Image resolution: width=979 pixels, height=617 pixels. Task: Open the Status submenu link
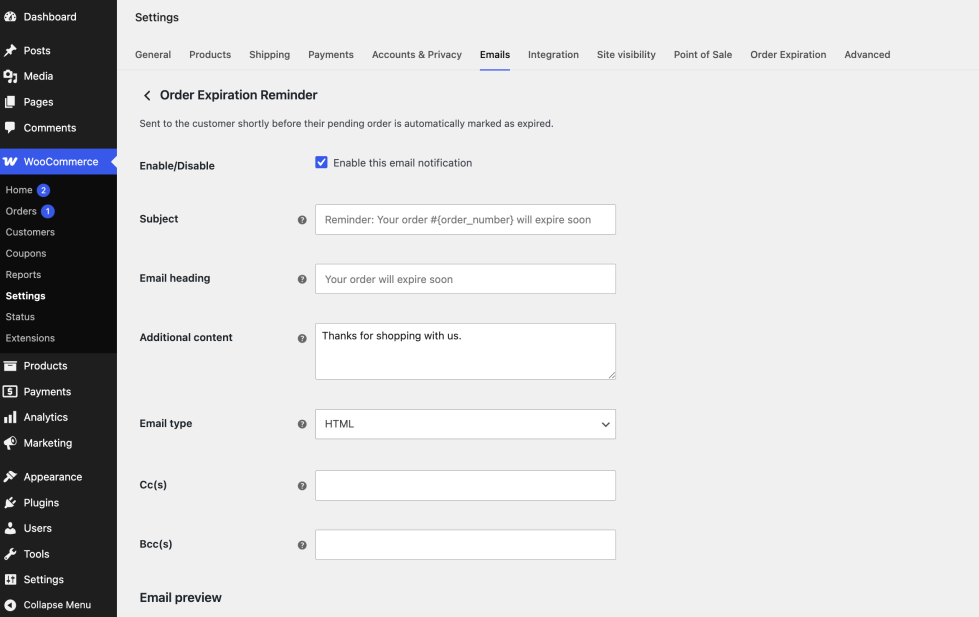point(20,317)
